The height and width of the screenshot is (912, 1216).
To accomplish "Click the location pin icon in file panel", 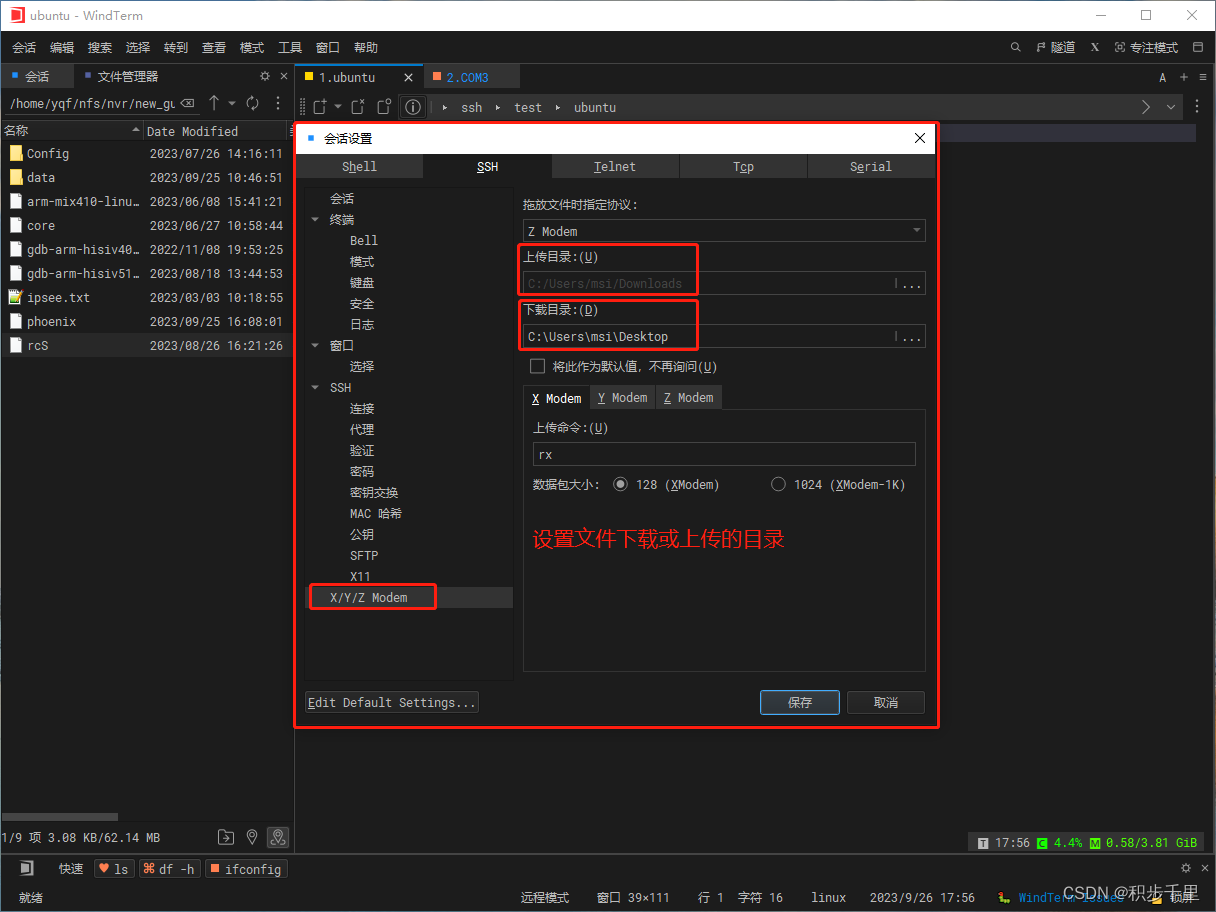I will click(x=252, y=837).
